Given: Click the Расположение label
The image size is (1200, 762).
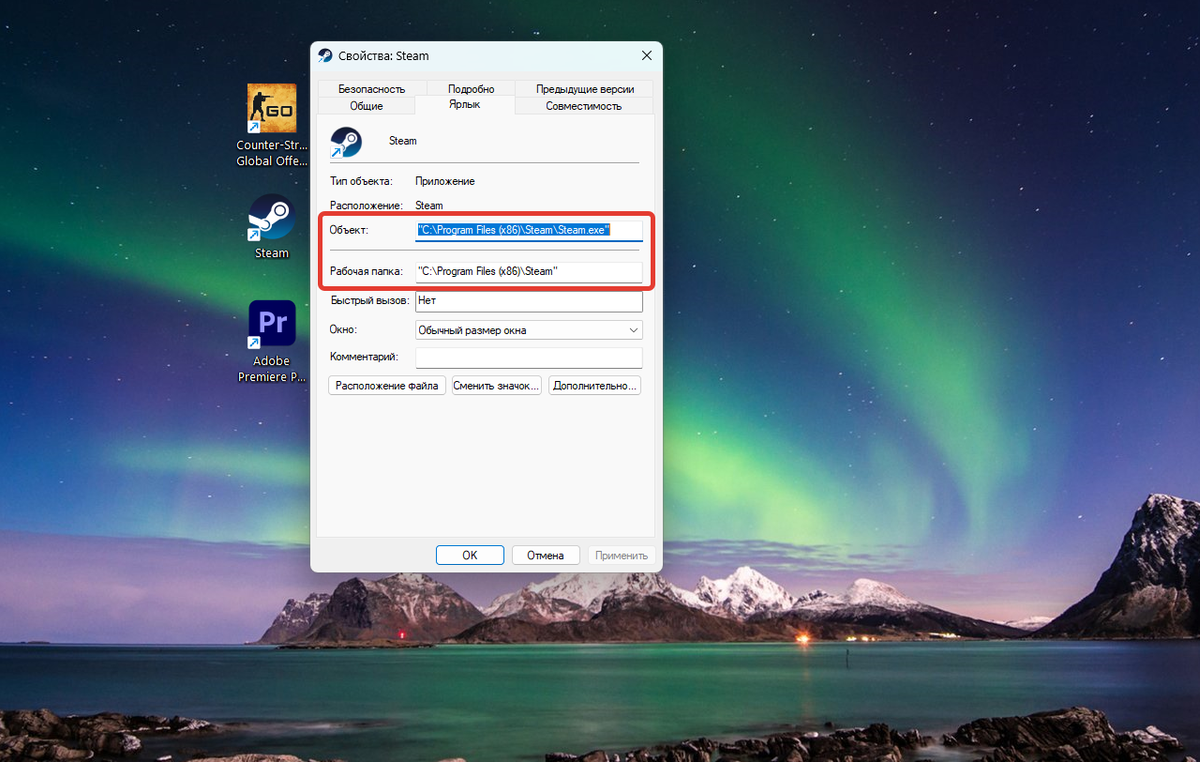Looking at the screenshot, I should point(366,205).
